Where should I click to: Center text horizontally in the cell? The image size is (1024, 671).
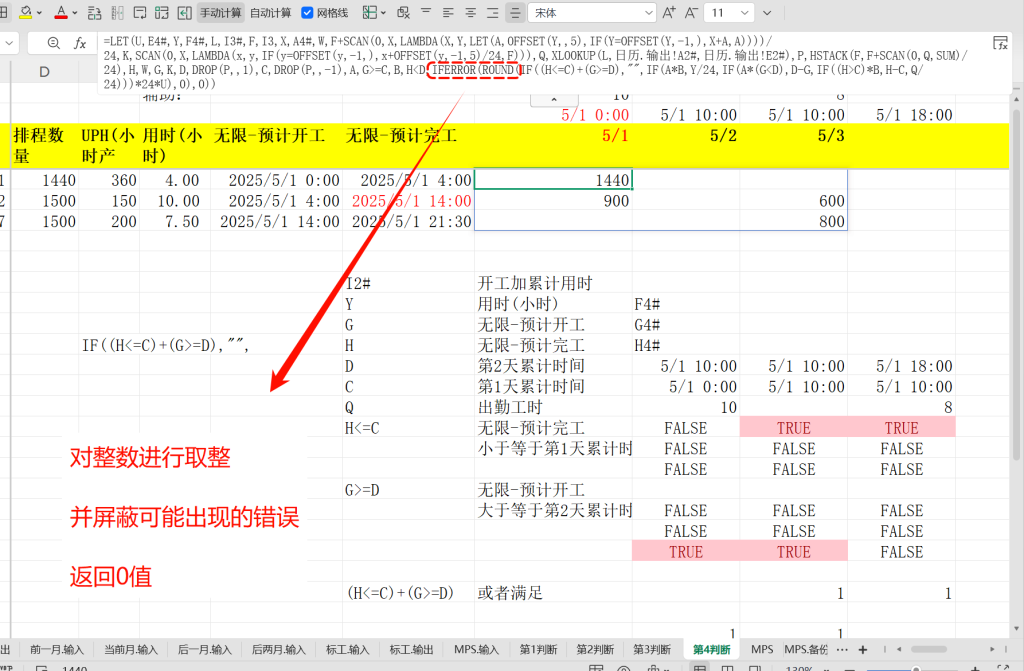pyautogui.click(x=470, y=12)
